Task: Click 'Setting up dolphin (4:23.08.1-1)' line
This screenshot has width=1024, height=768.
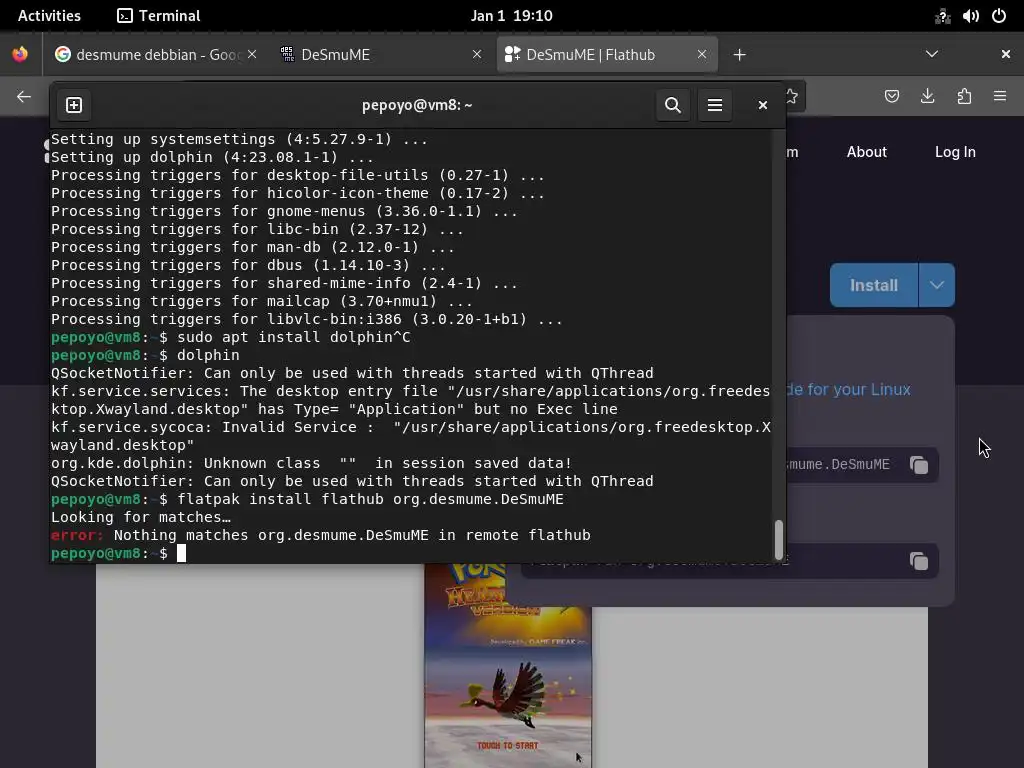Action: pos(212,157)
